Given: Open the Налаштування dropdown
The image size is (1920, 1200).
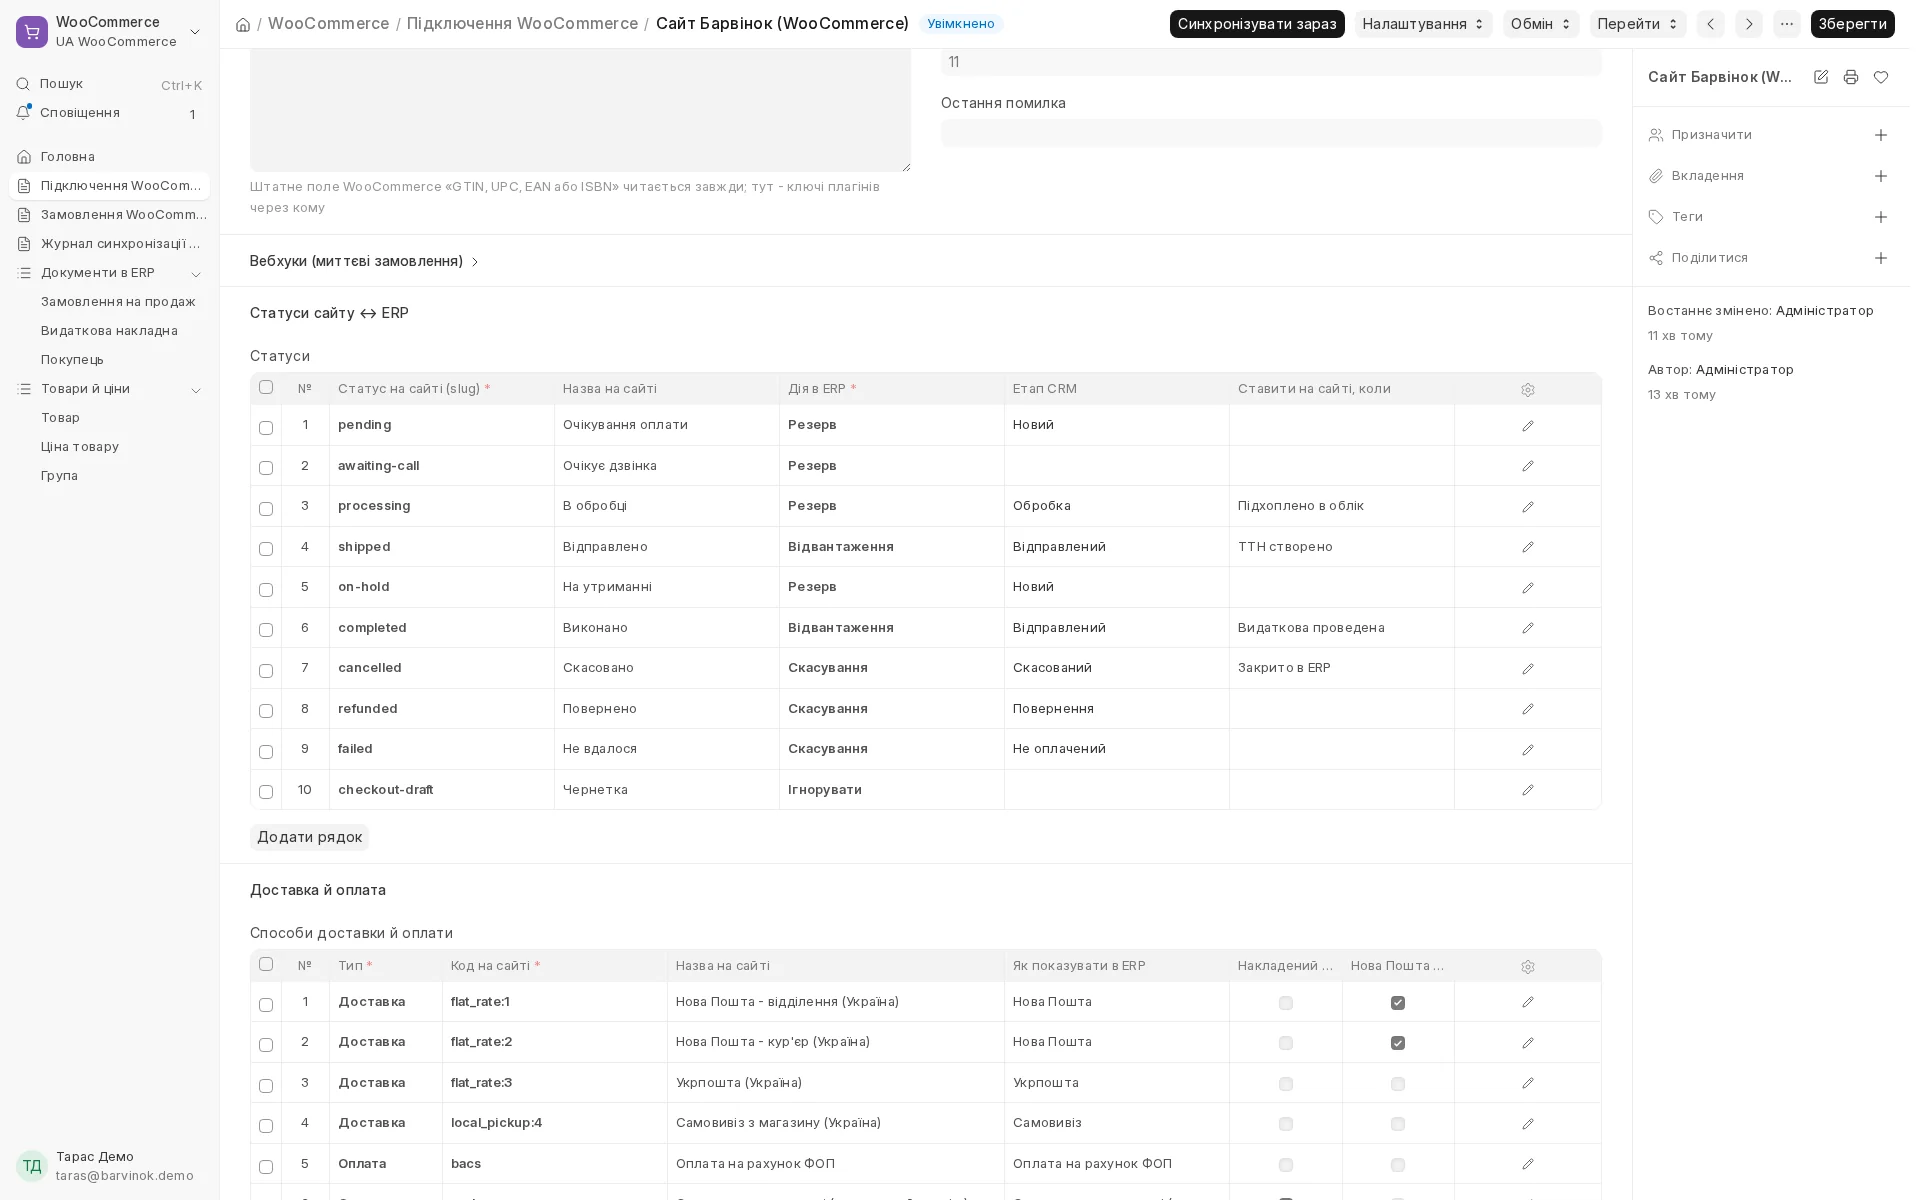Looking at the screenshot, I should (1423, 24).
